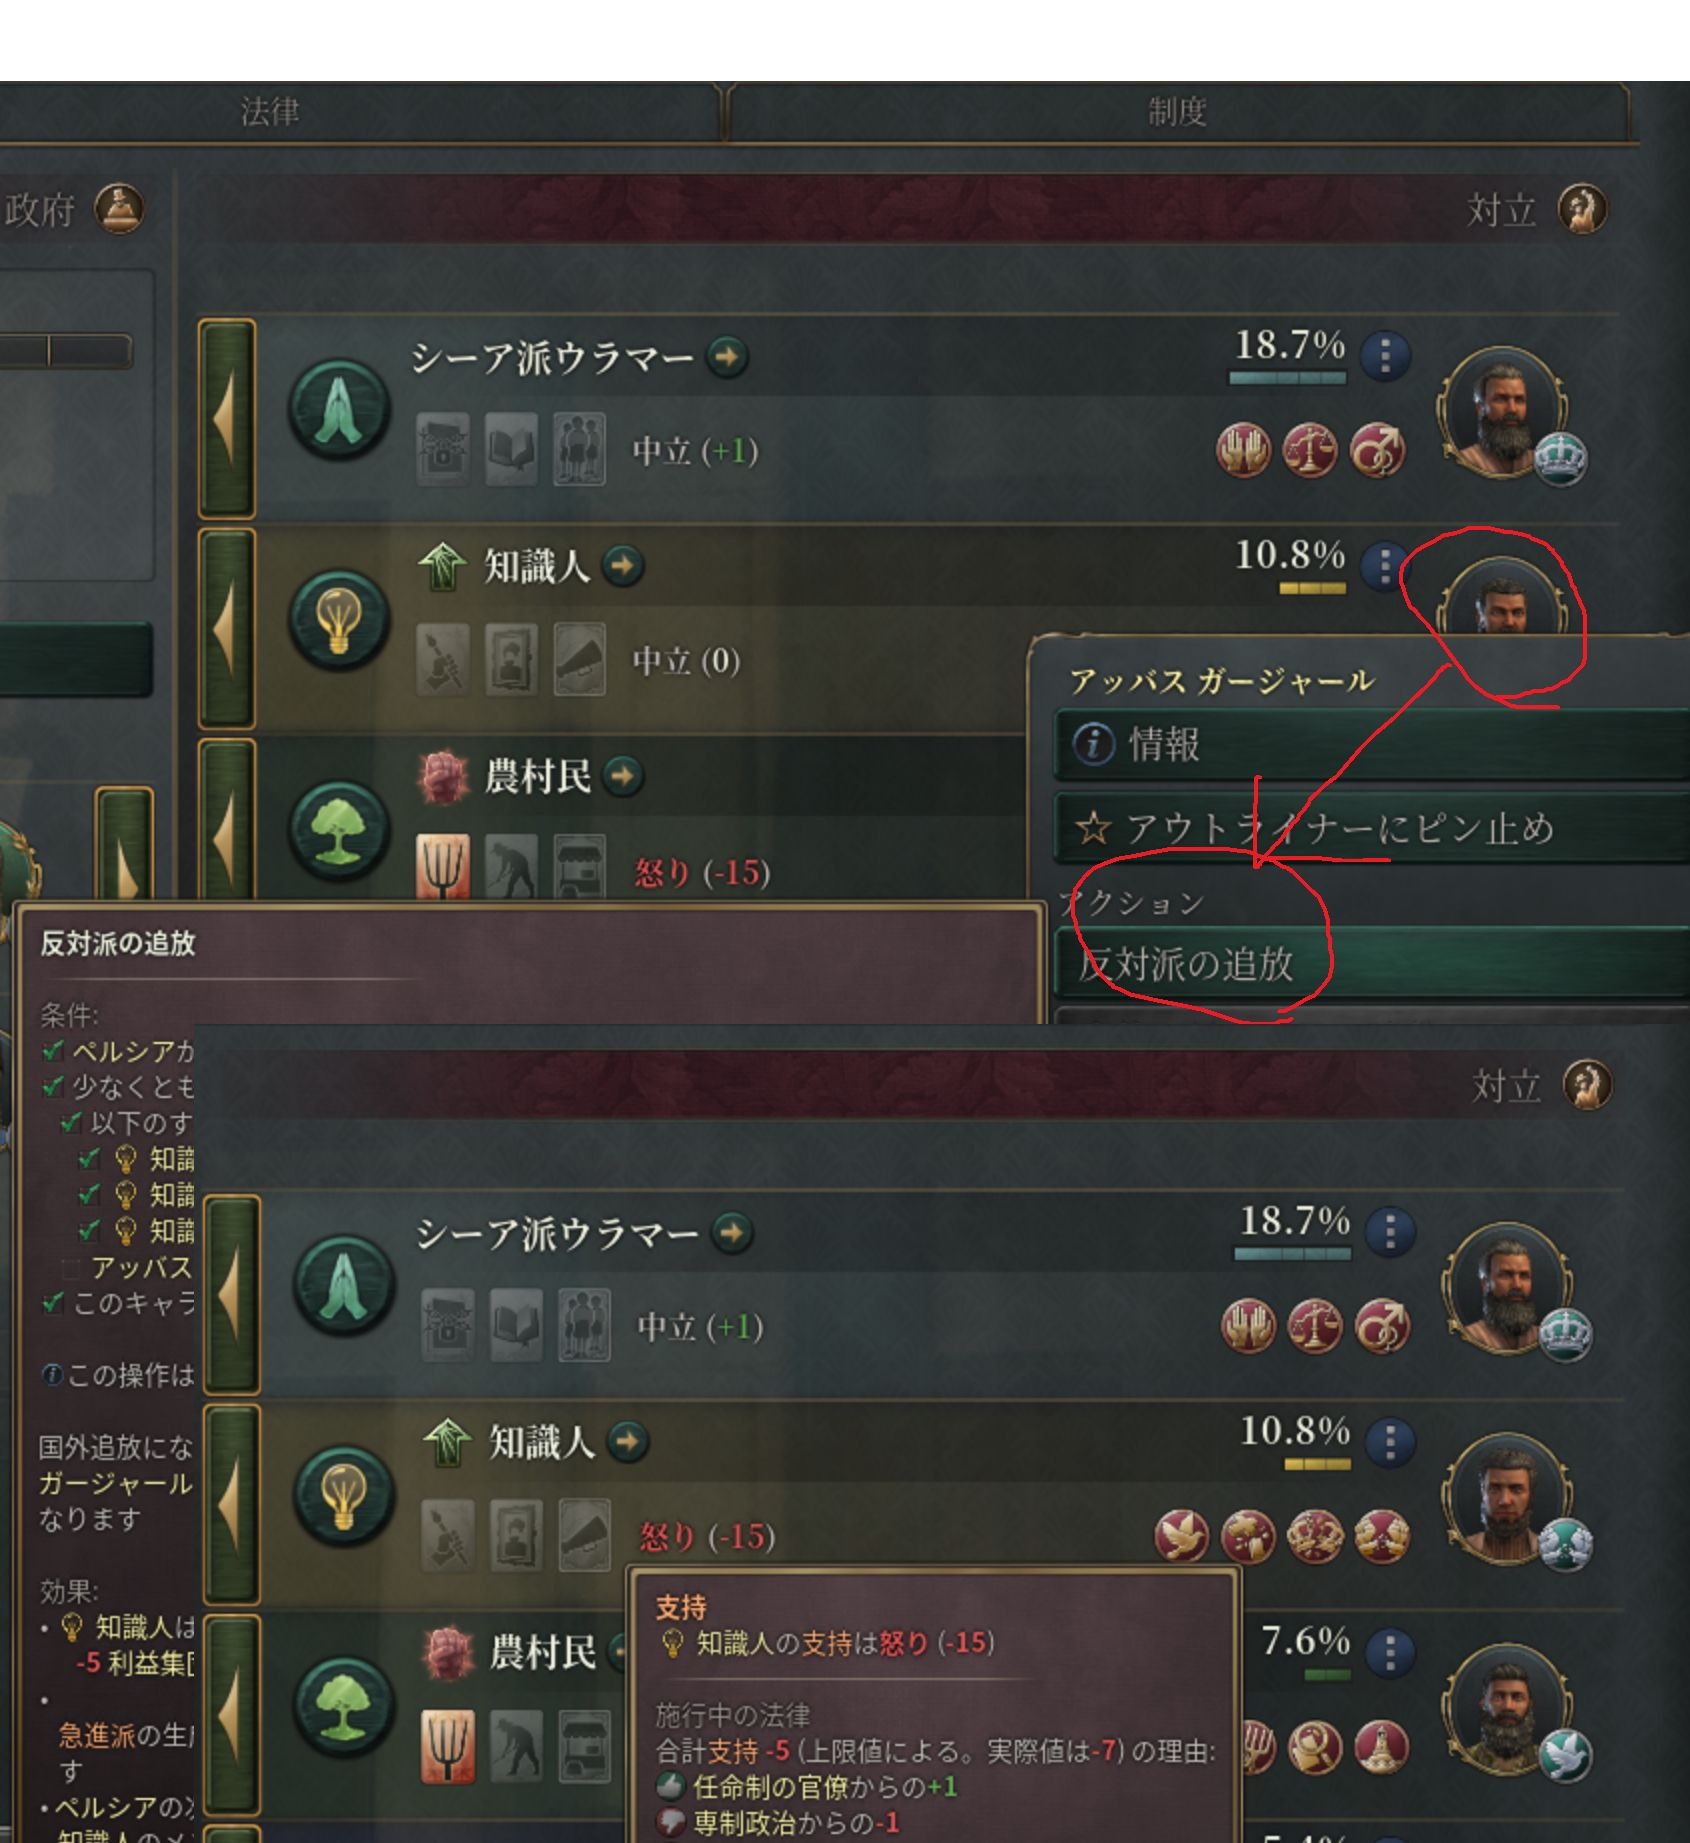Screen dimensions: 1690x1843
Task: Switch to the 法律 tab
Action: click(270, 111)
